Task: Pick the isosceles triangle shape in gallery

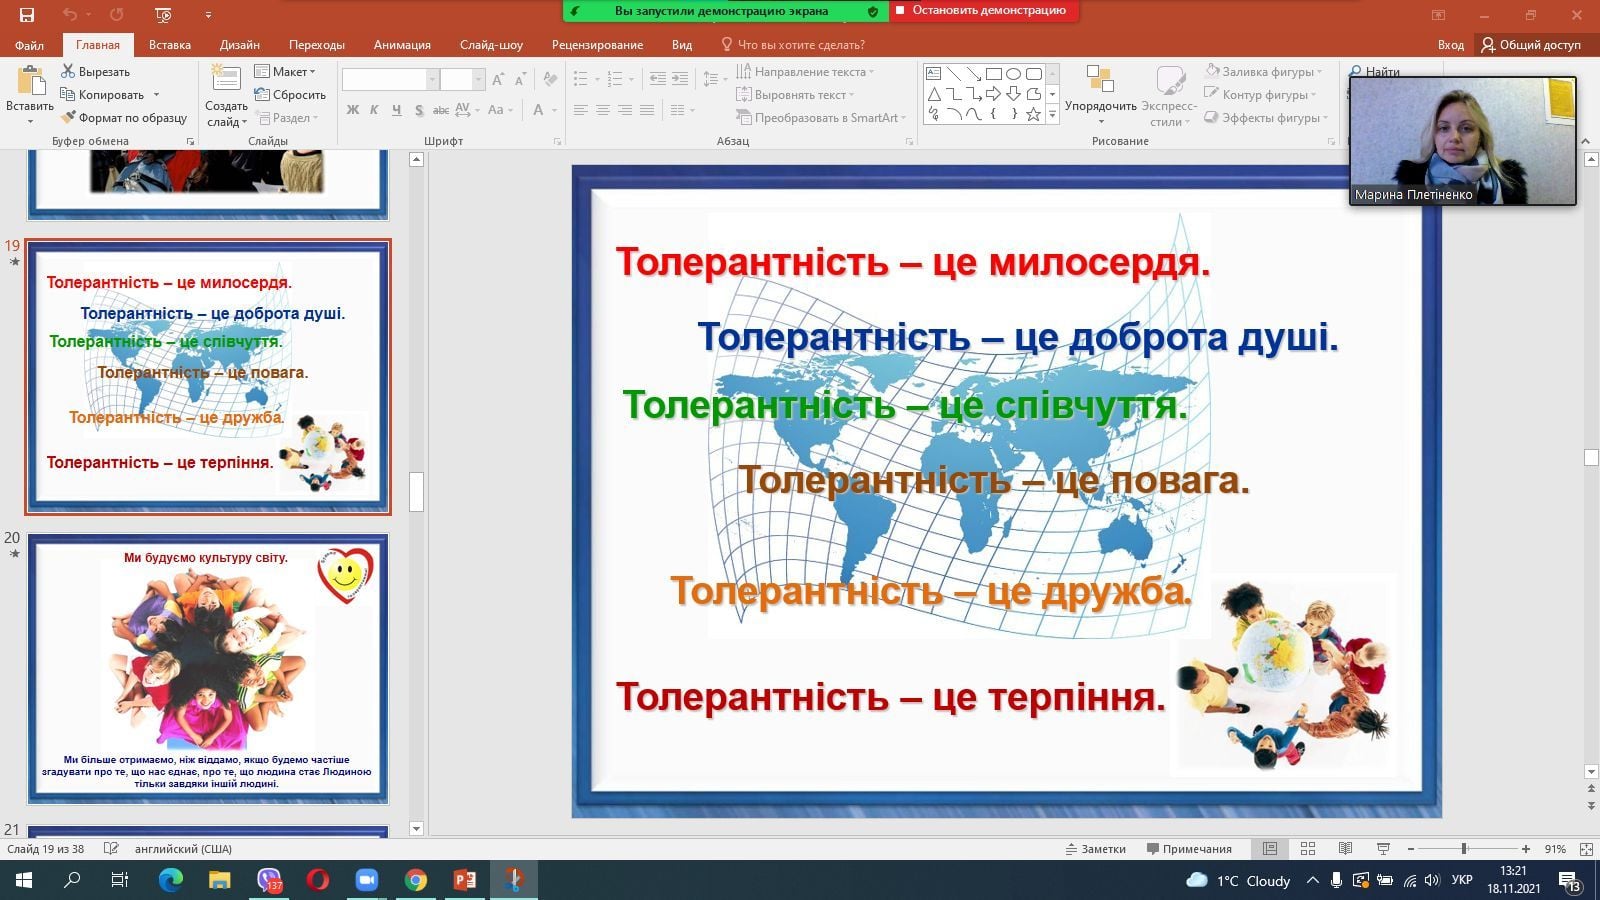Action: tap(933, 94)
